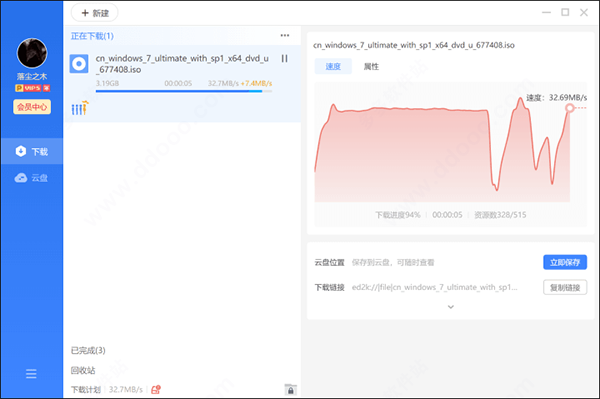Close the download manager window

pos(584,13)
